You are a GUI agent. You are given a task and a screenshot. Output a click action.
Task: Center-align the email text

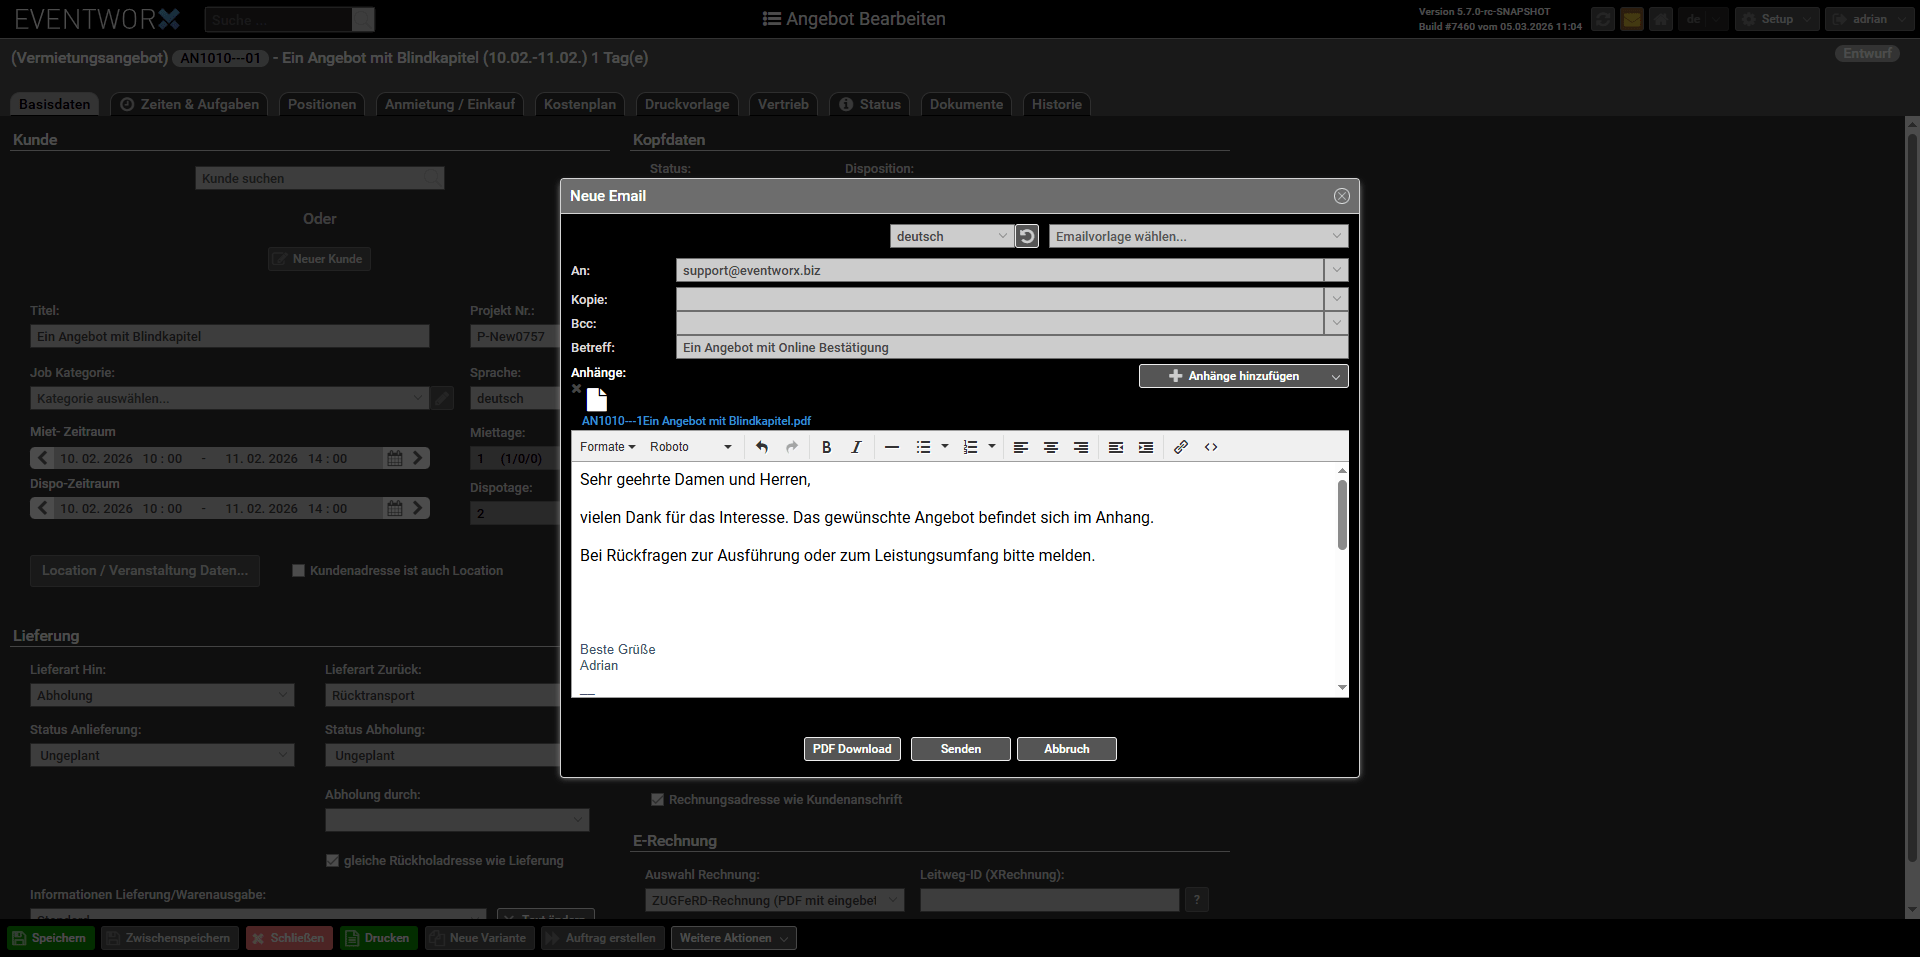(1050, 447)
